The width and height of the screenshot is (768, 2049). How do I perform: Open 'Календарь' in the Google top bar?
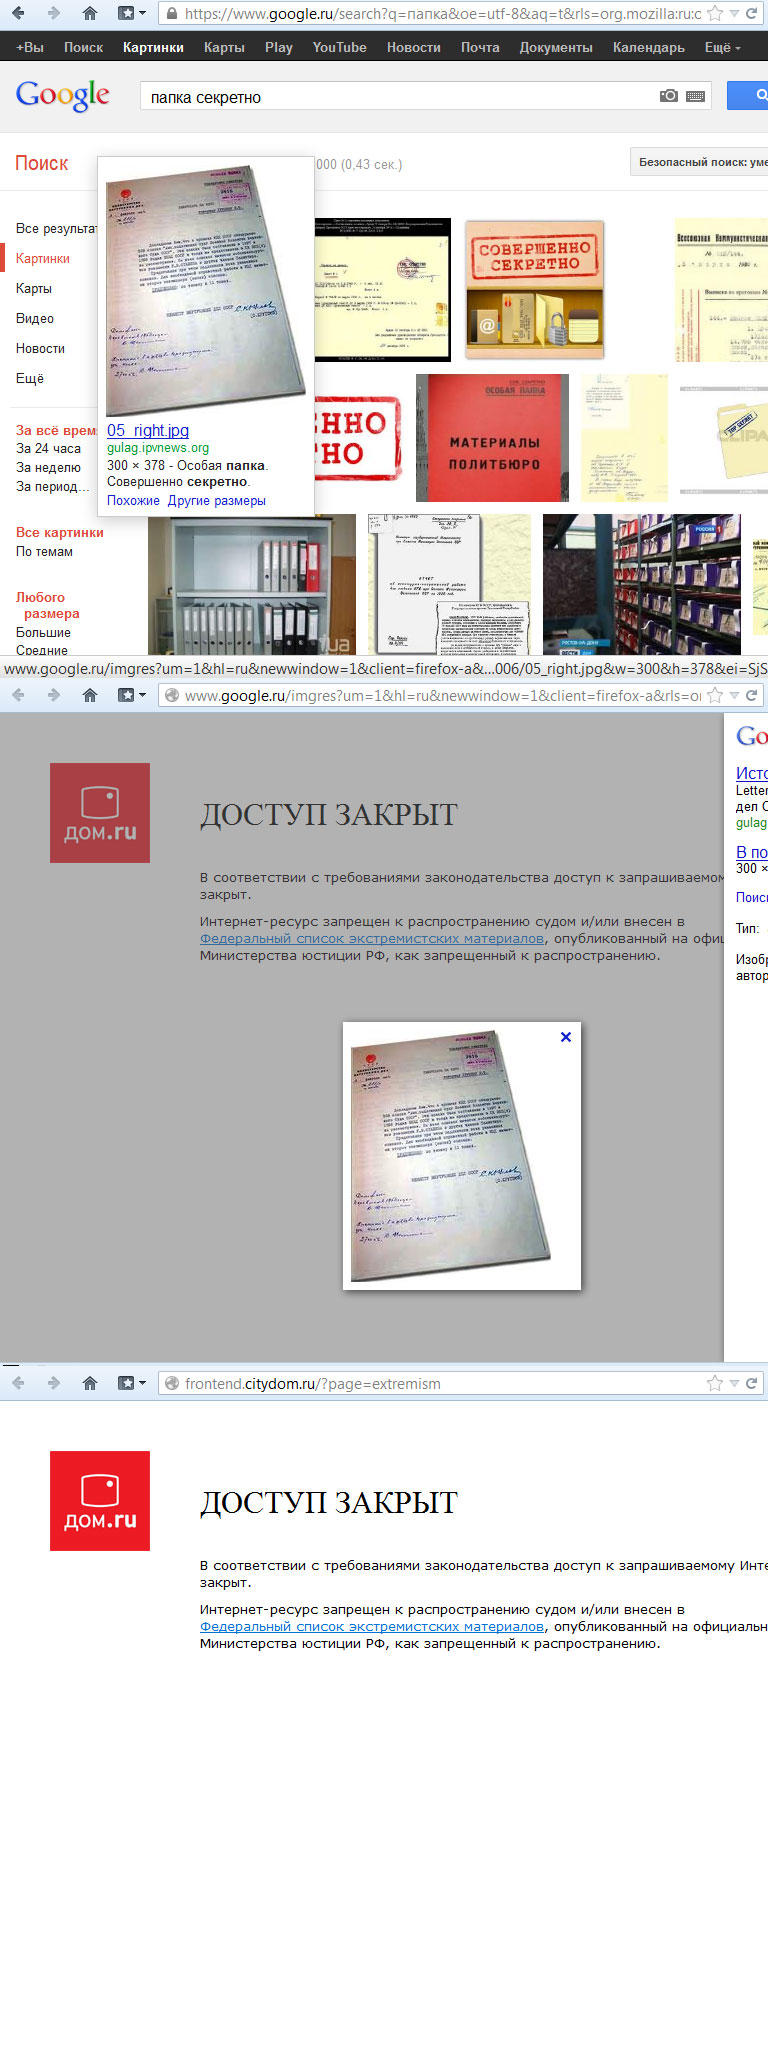coord(649,47)
